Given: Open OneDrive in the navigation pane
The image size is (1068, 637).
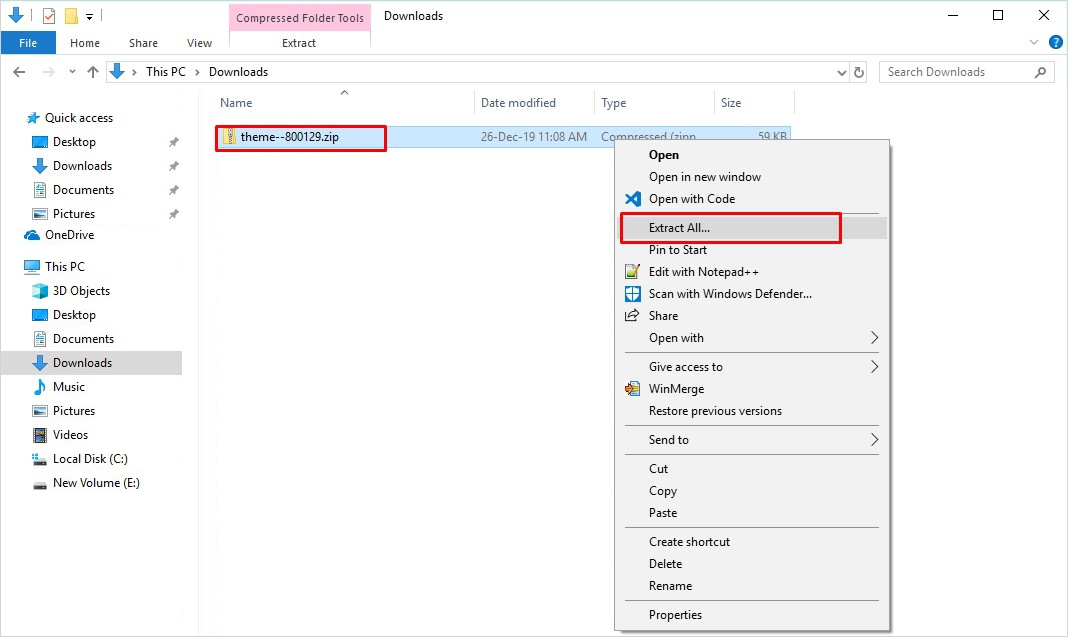Looking at the screenshot, I should coord(69,235).
